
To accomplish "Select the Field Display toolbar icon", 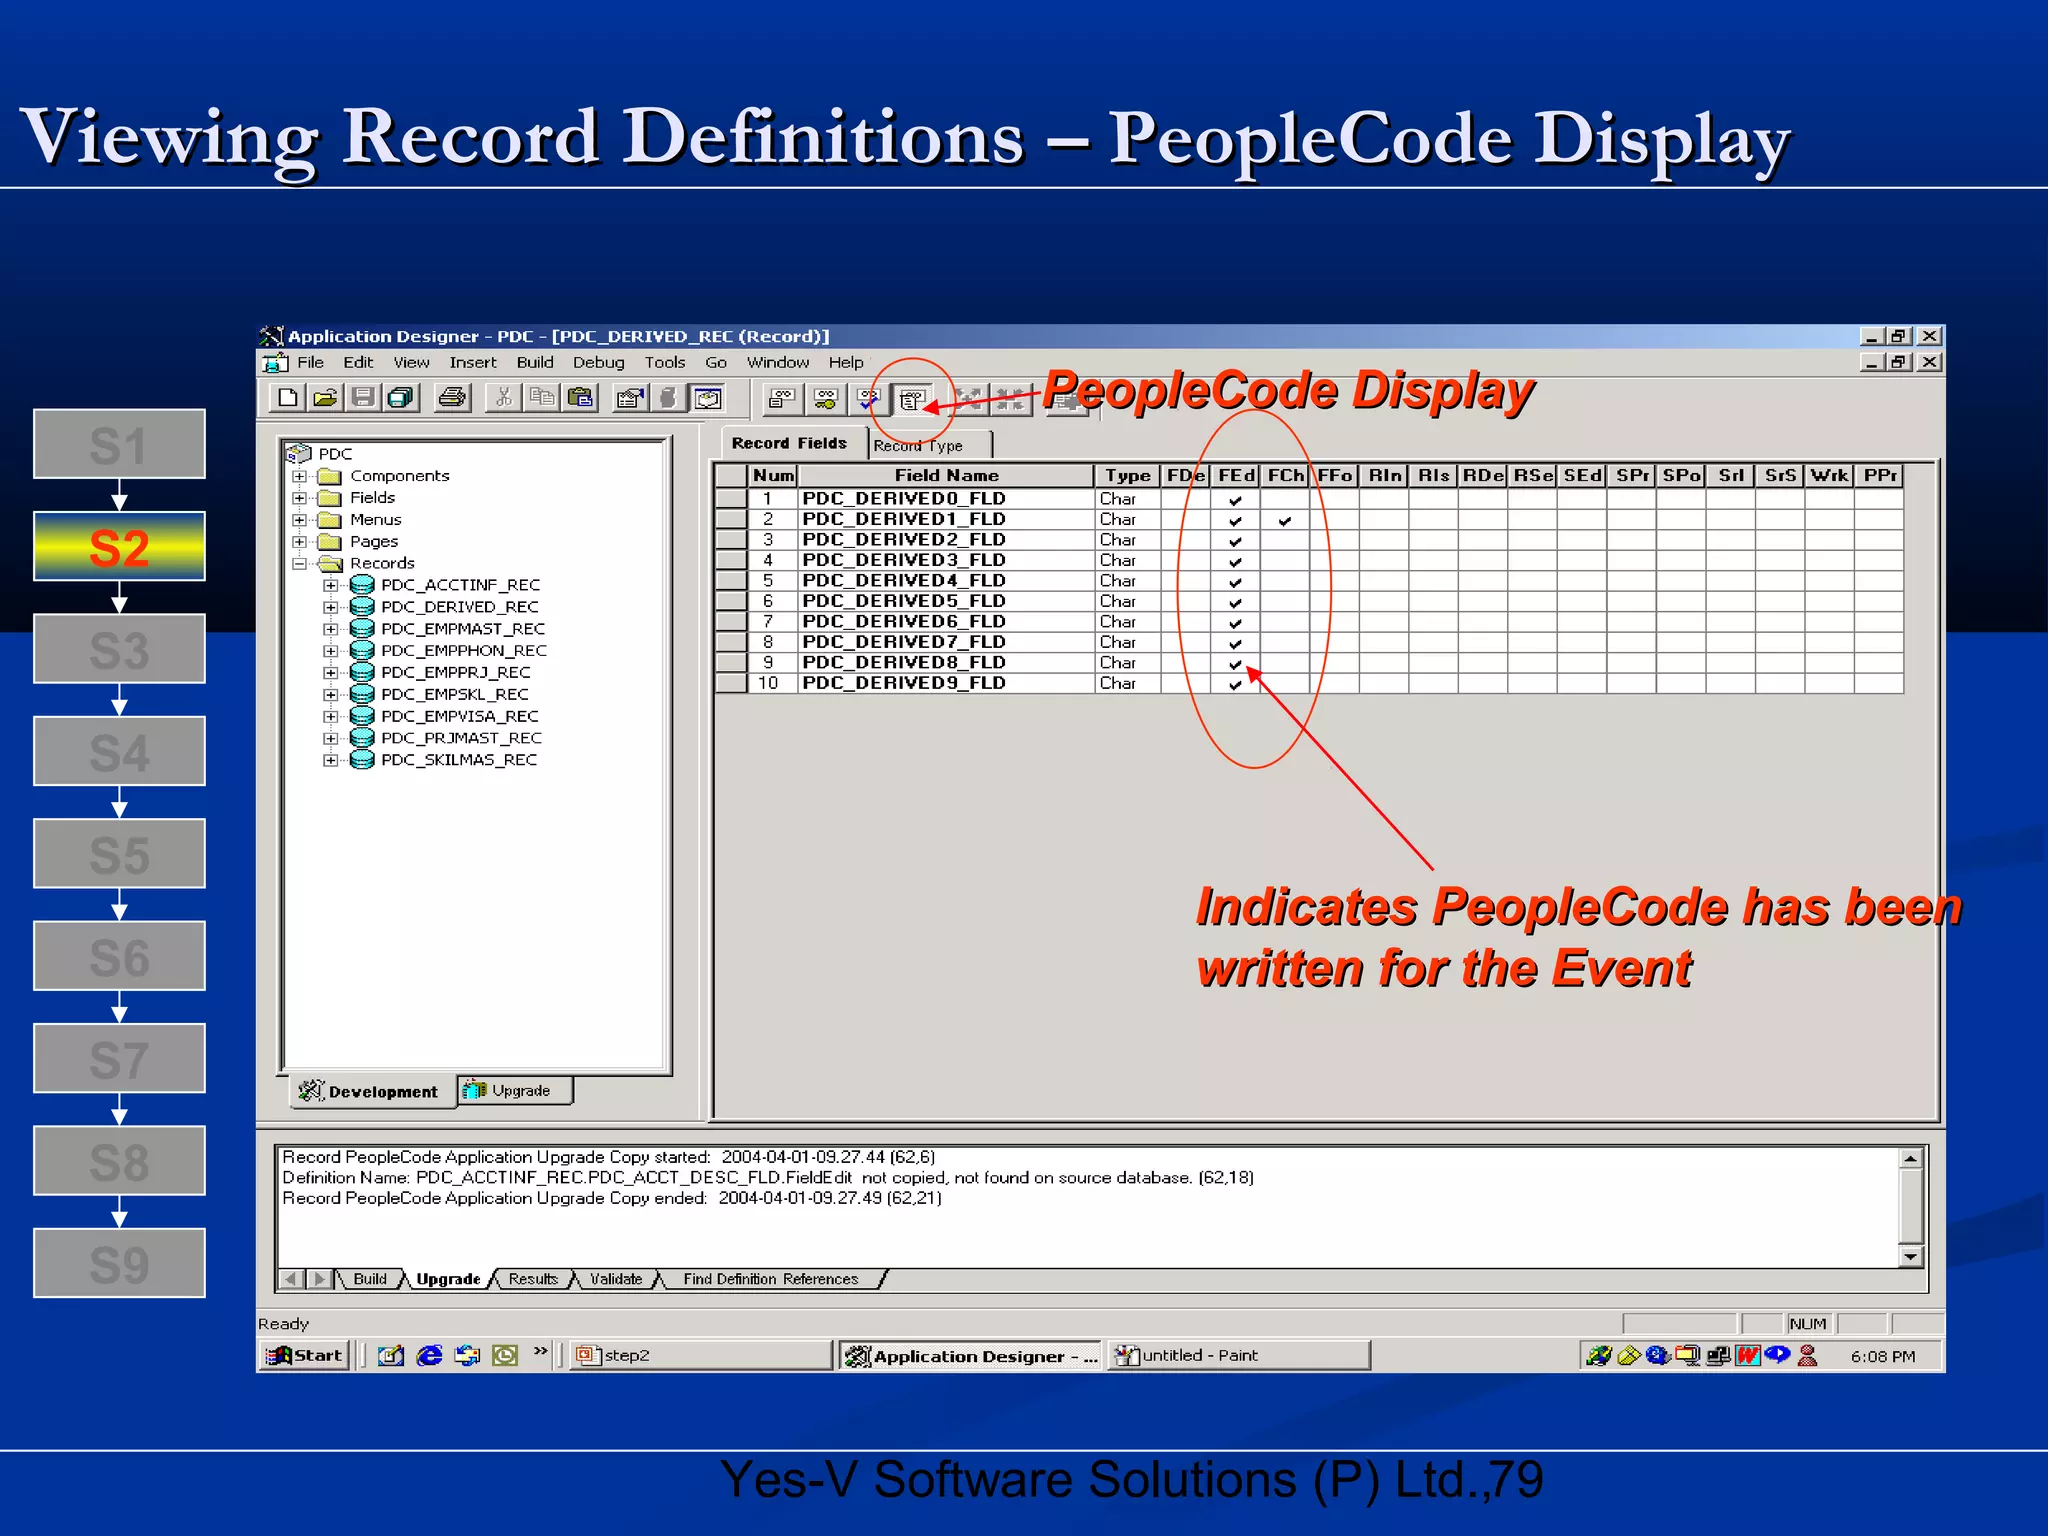I will click(x=782, y=400).
